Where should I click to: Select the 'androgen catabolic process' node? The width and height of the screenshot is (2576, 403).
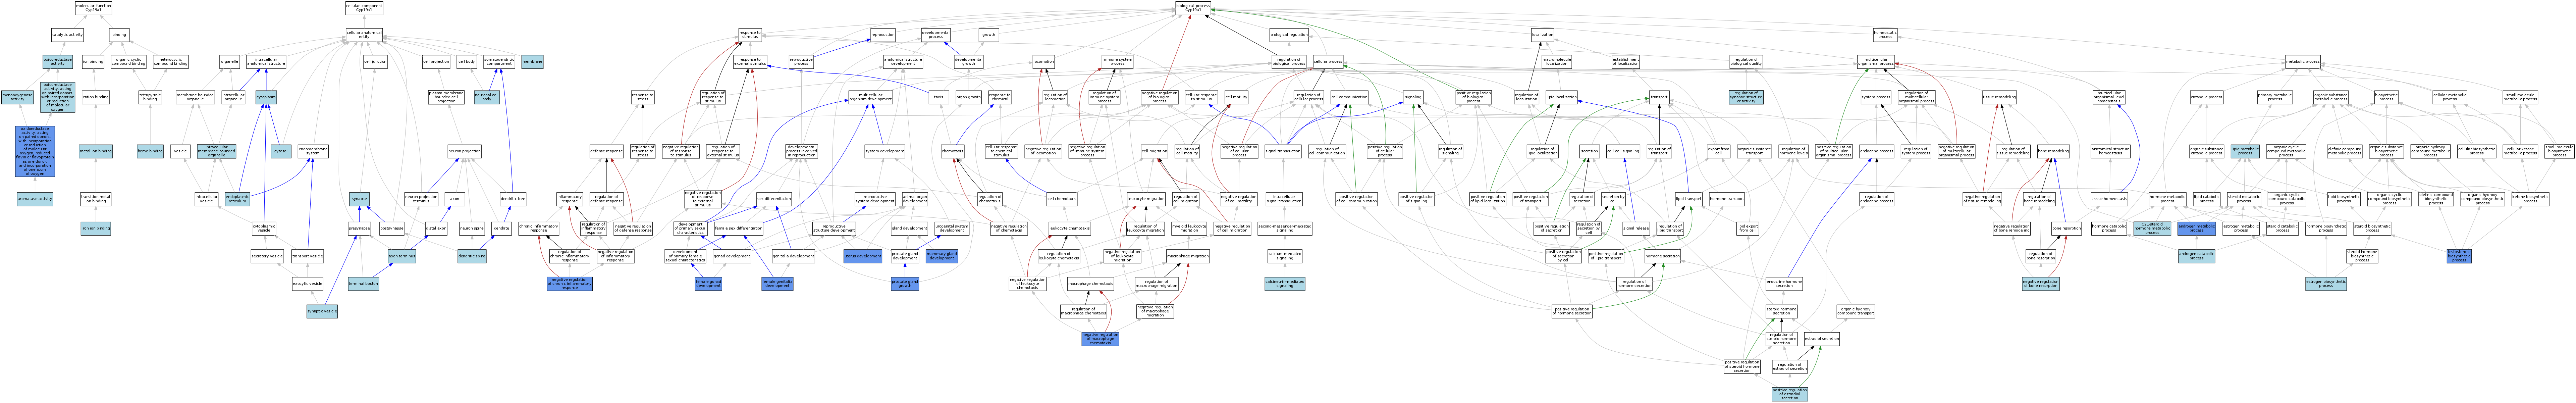pos(2196,256)
